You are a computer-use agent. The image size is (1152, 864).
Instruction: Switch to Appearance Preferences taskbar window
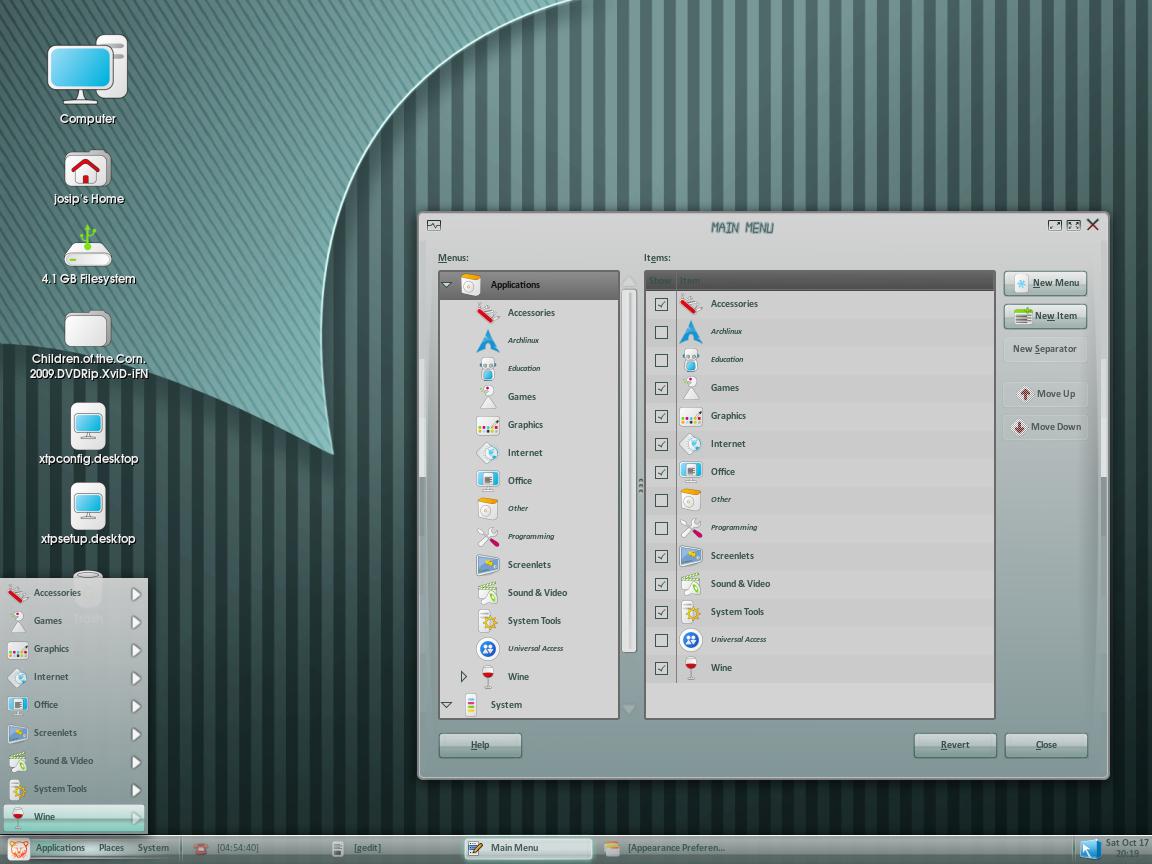tap(665, 848)
